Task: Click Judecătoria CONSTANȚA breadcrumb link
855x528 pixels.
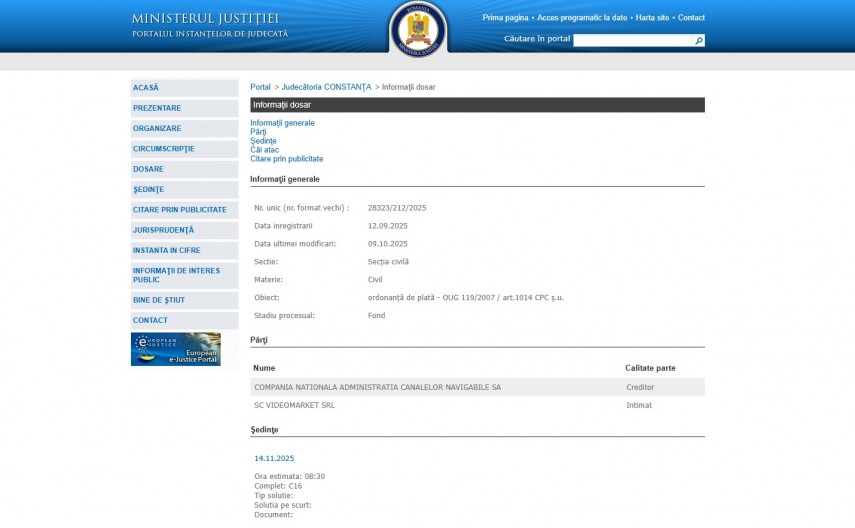Action: pyautogui.click(x=326, y=87)
